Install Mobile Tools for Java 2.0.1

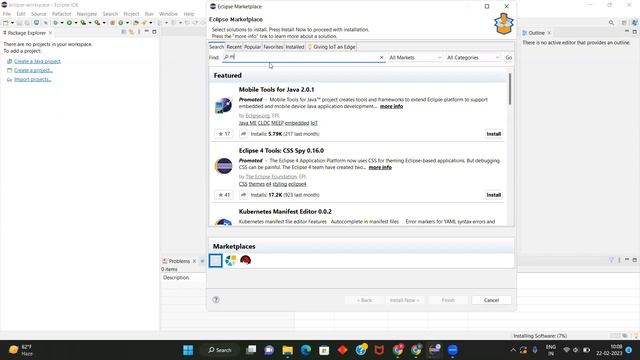click(x=493, y=134)
